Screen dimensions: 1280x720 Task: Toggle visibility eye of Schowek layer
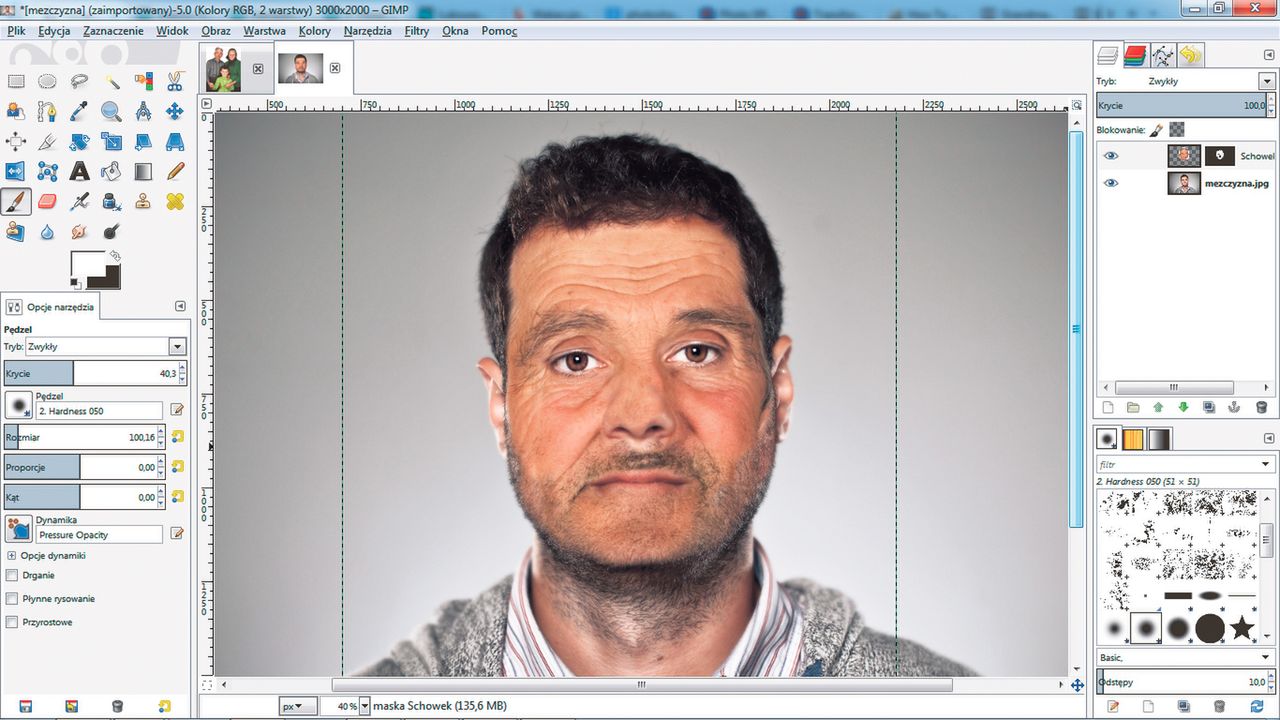point(1110,156)
